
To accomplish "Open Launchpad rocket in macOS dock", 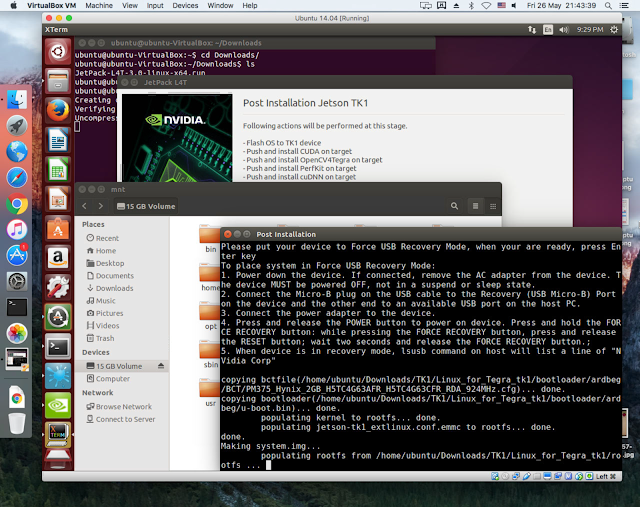I will point(17,126).
